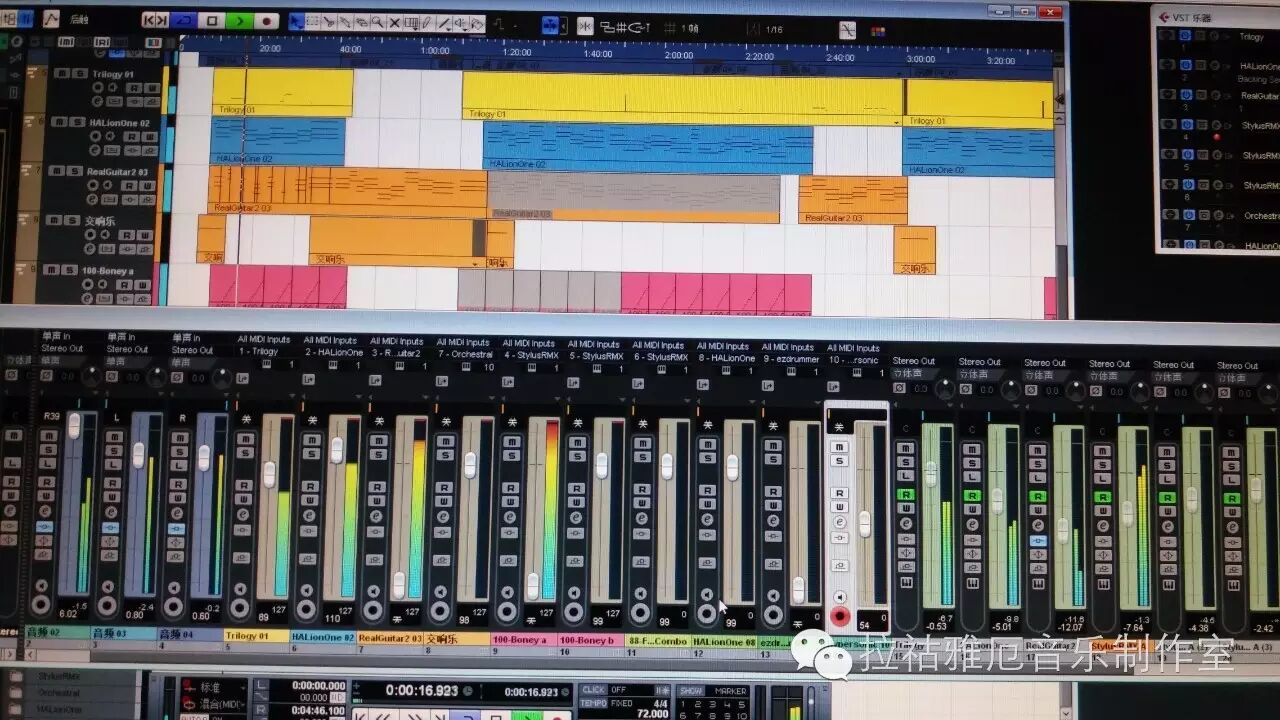Mute the HALionOne 02 track
This screenshot has height=720, width=1280.
pos(59,122)
